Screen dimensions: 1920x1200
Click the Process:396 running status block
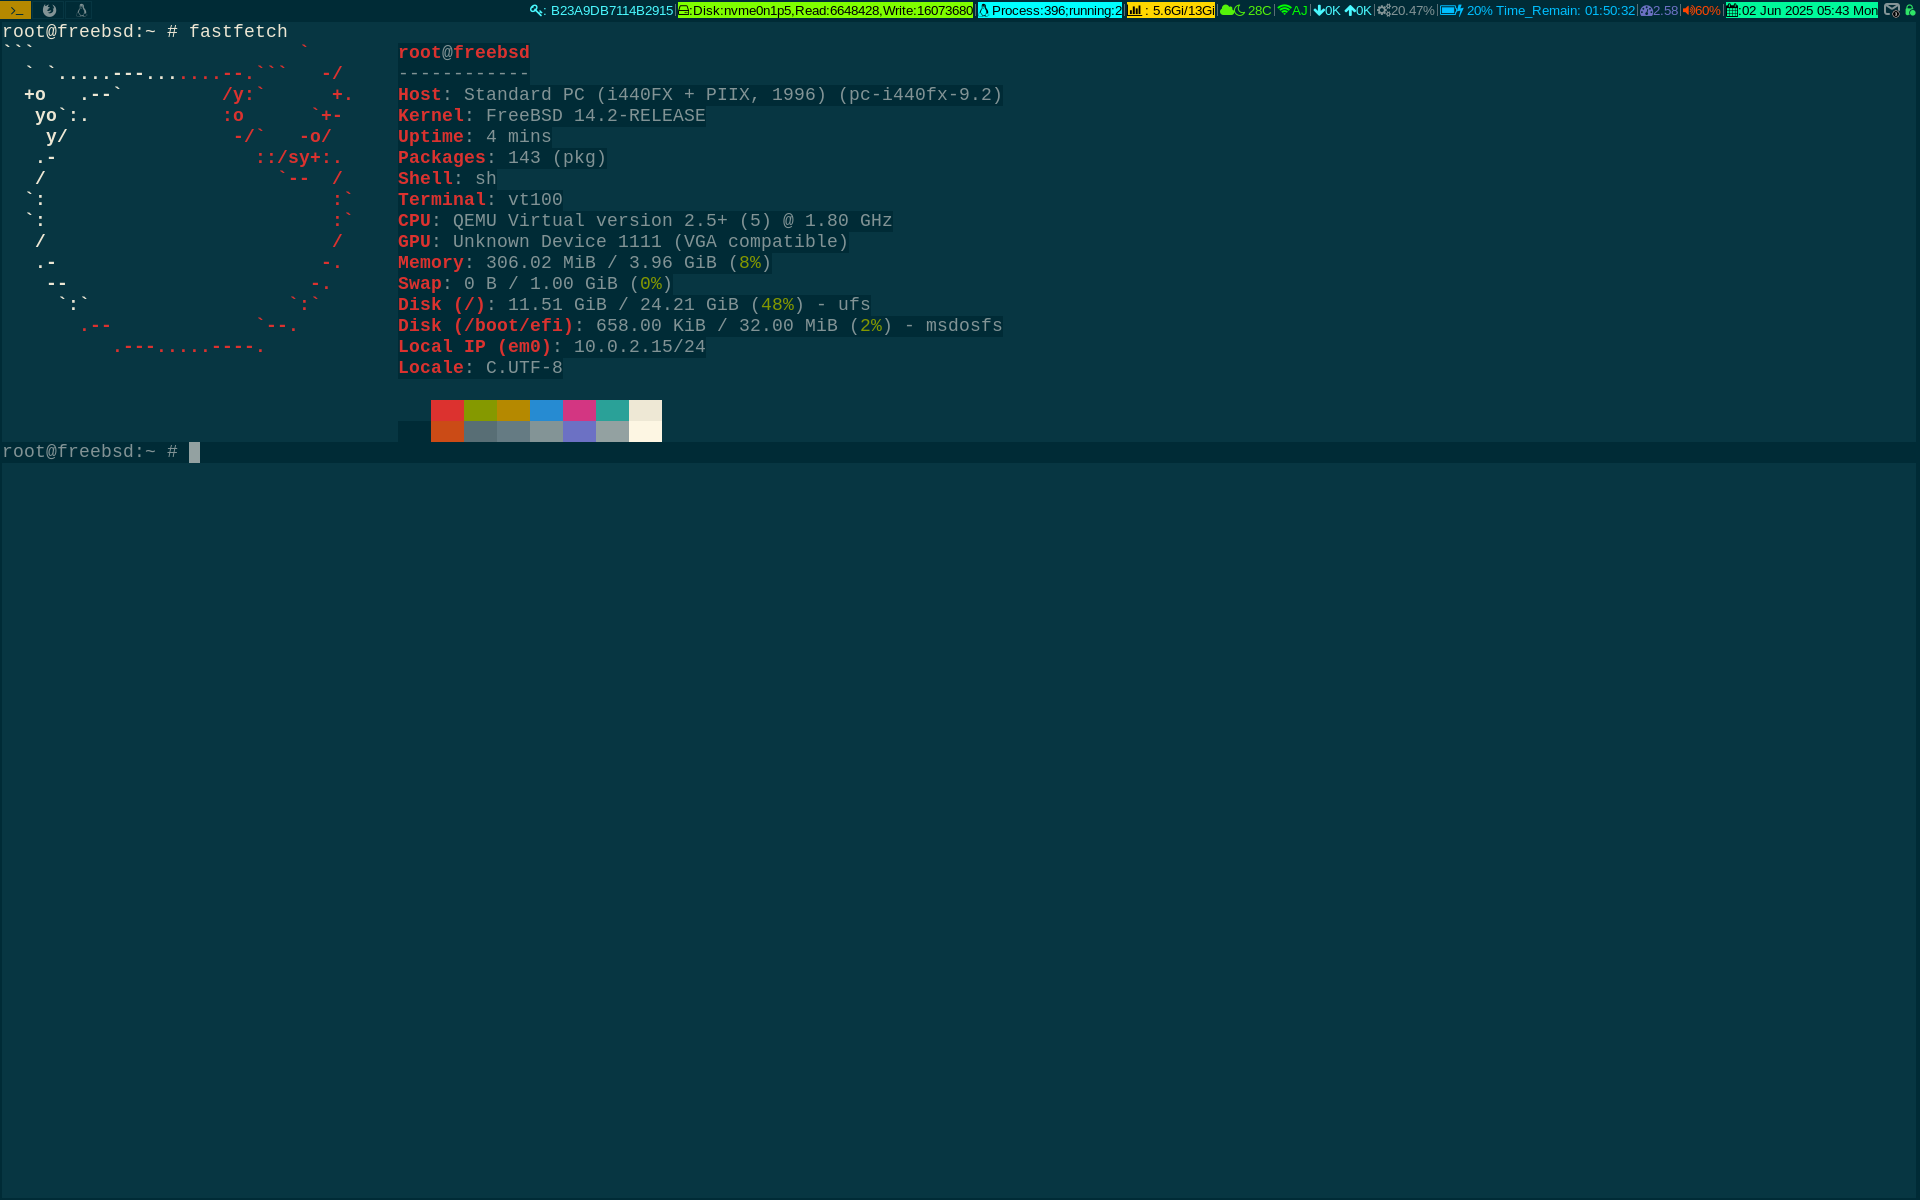pos(1050,10)
